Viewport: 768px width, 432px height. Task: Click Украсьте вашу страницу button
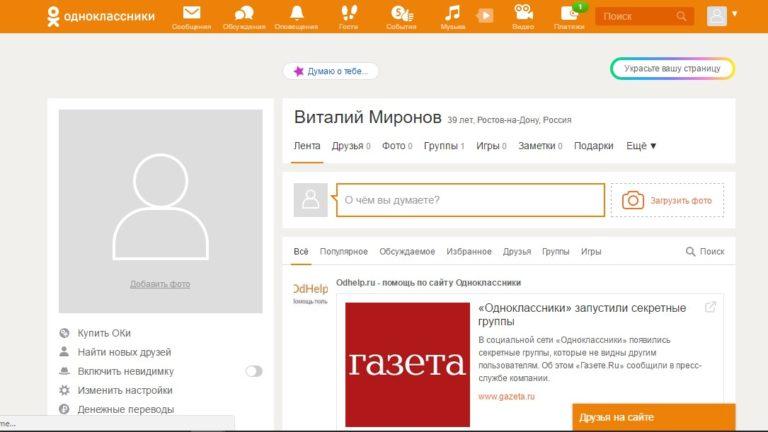[672, 69]
